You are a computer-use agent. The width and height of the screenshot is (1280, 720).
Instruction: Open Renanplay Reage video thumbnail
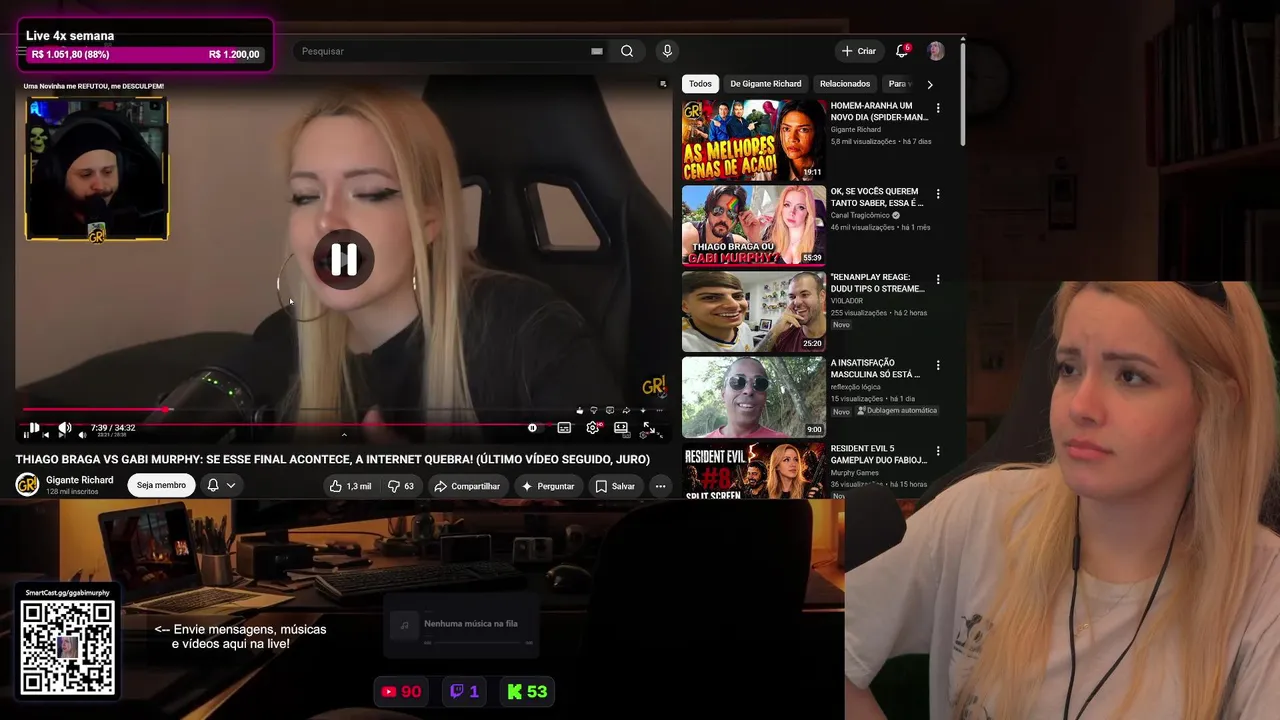(x=754, y=311)
